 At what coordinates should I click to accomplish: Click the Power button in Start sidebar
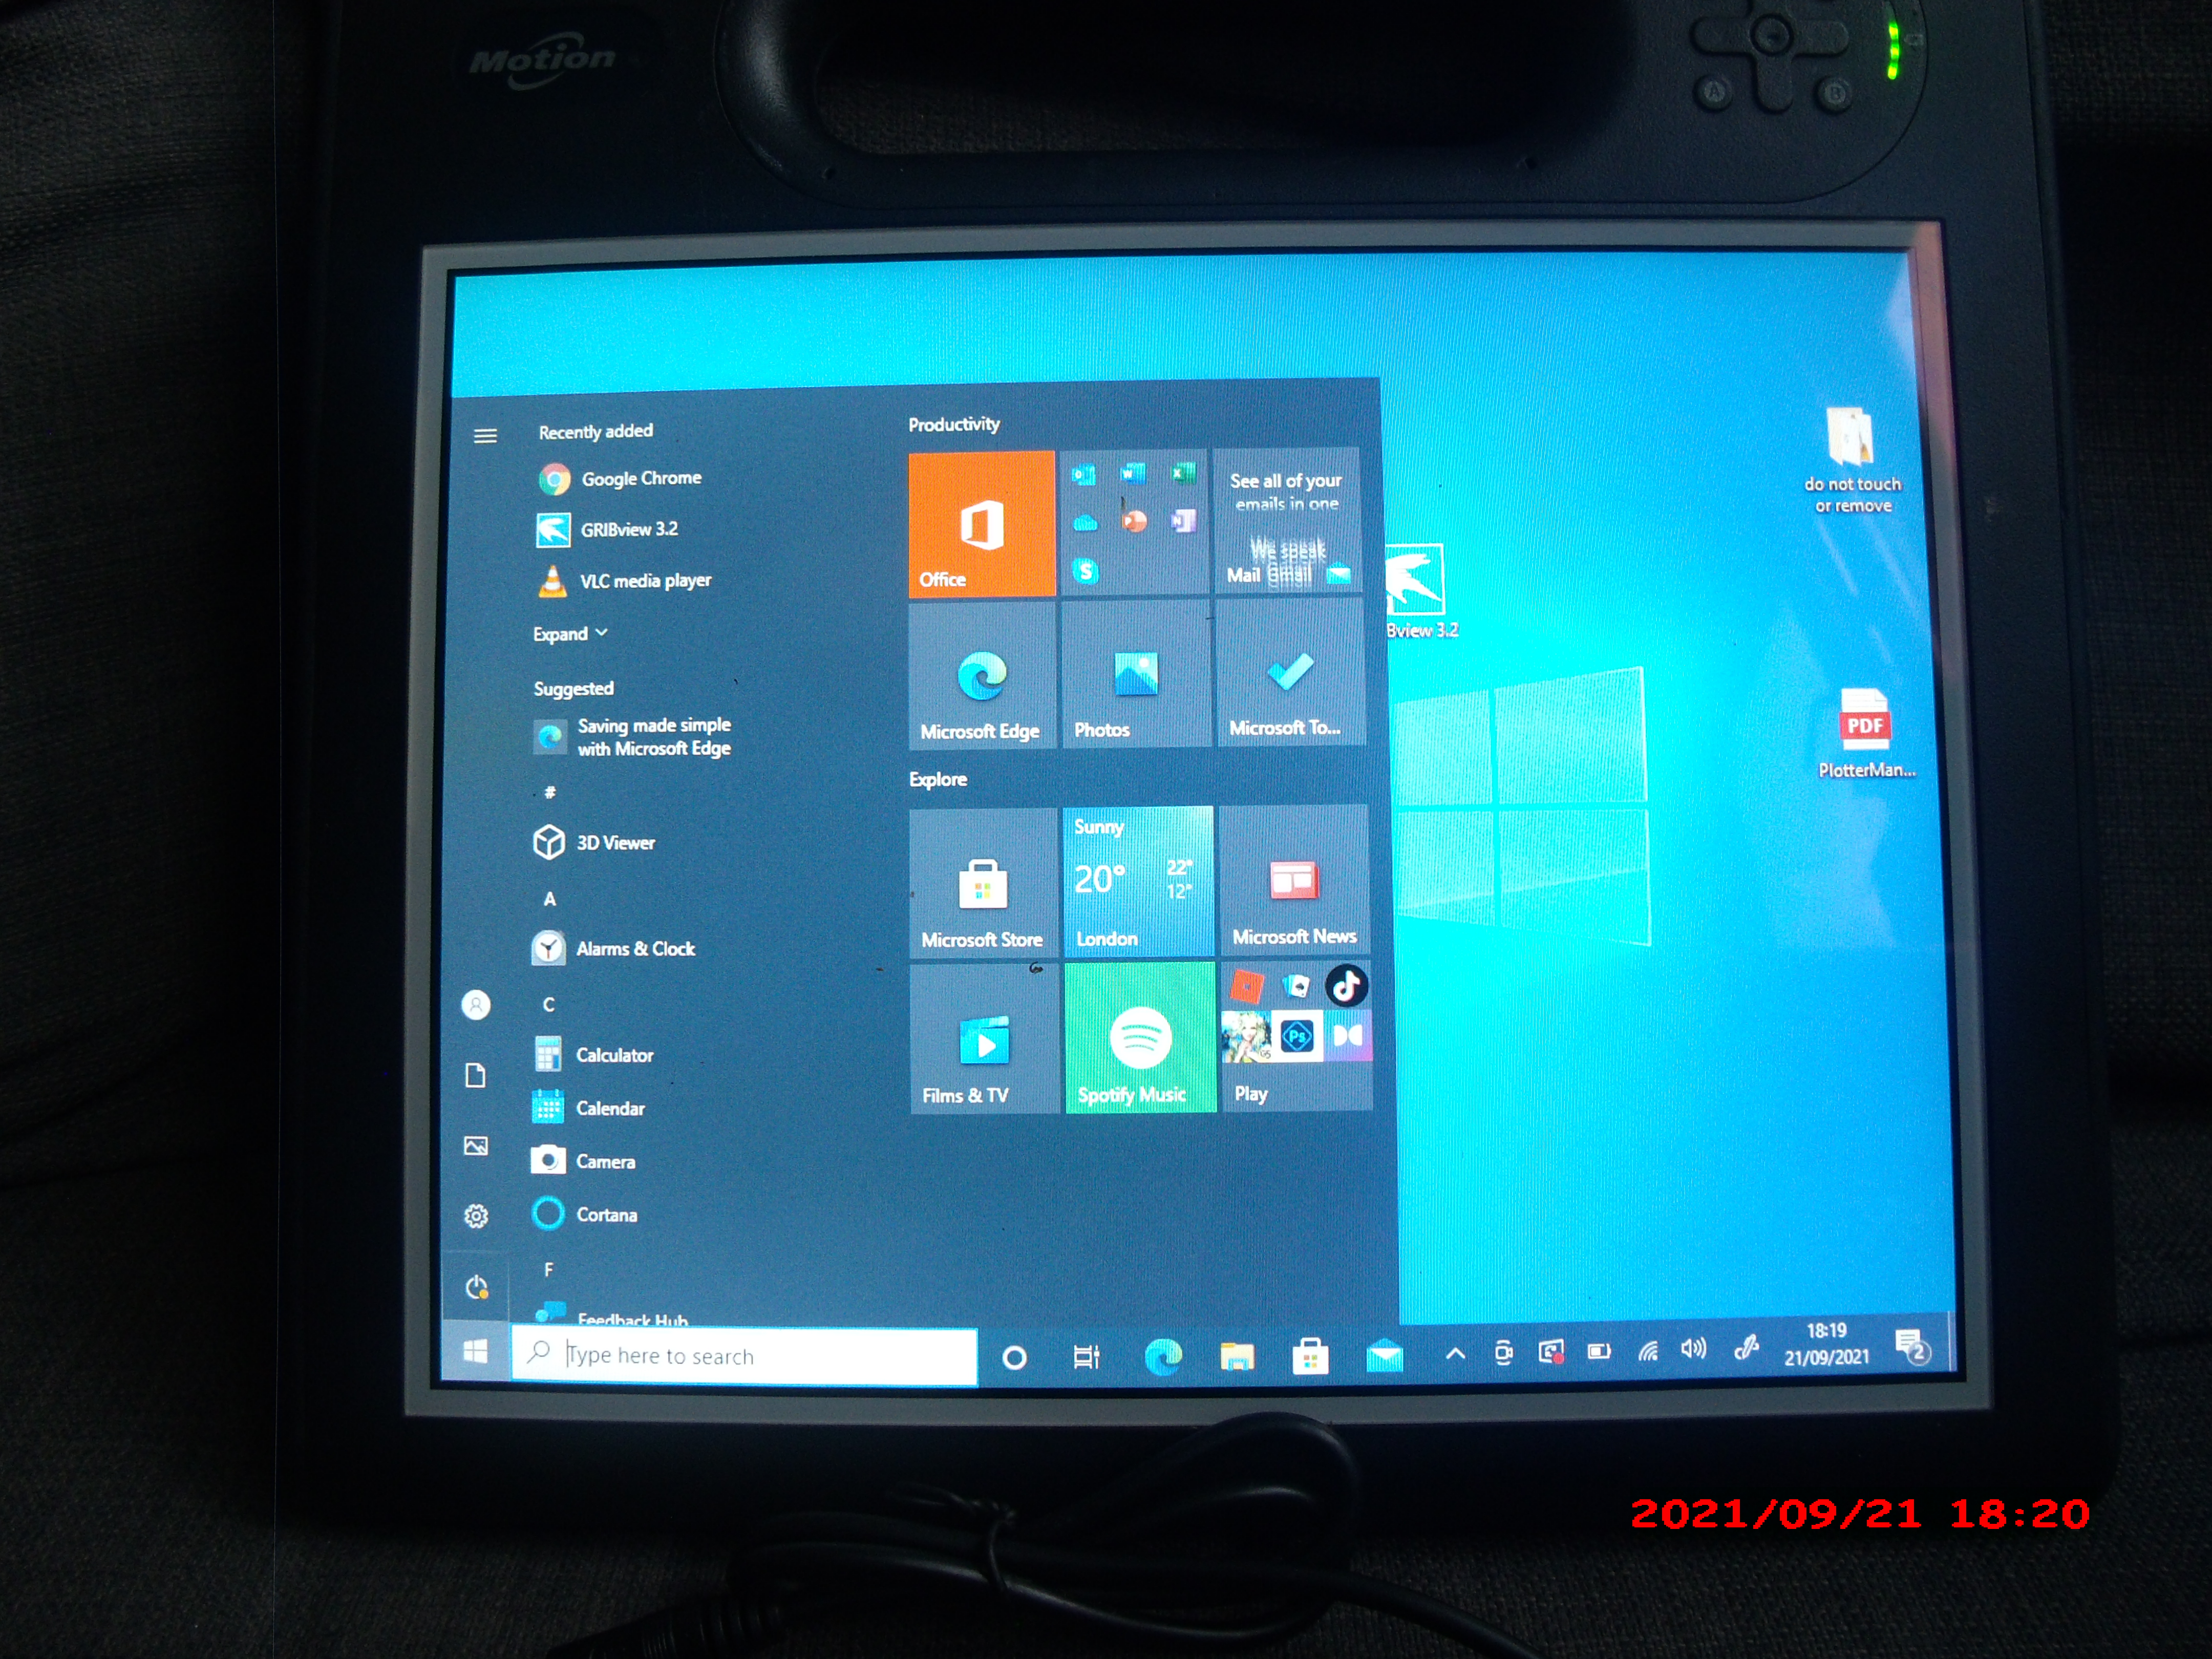[x=476, y=1287]
